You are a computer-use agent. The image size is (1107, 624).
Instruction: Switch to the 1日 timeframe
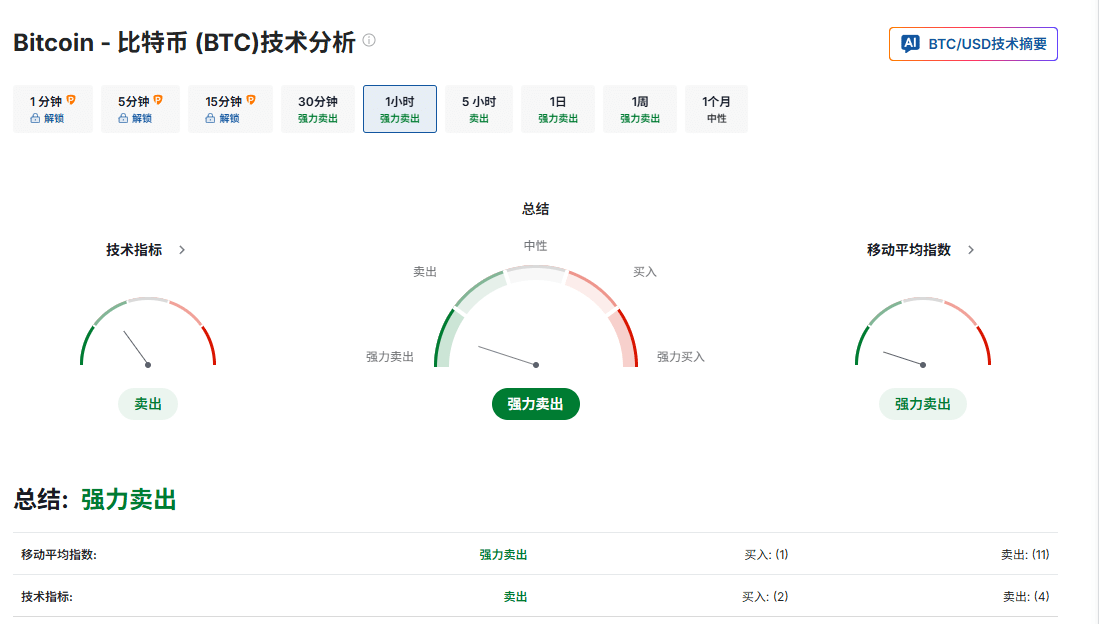click(x=558, y=109)
